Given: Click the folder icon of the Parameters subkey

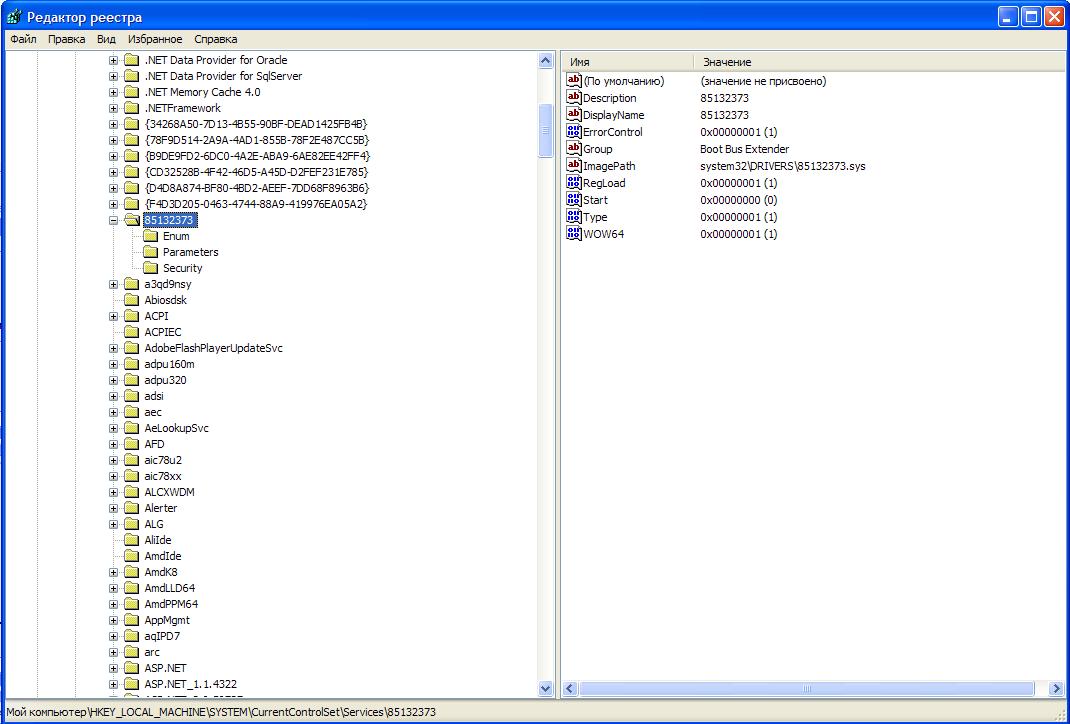Looking at the screenshot, I should (151, 252).
